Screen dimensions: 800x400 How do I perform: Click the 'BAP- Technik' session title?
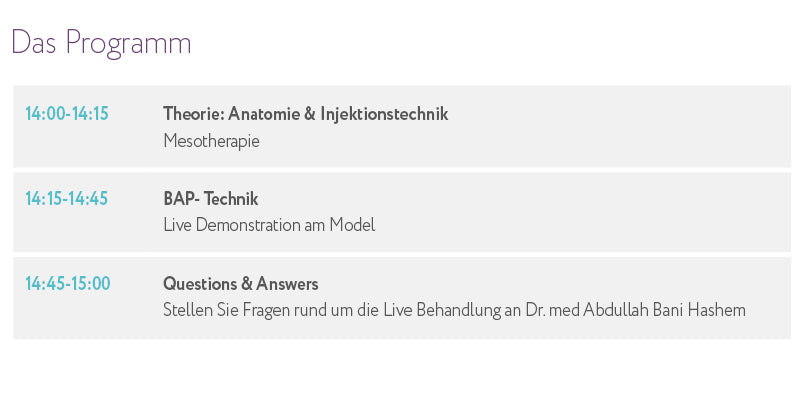pyautogui.click(x=211, y=198)
